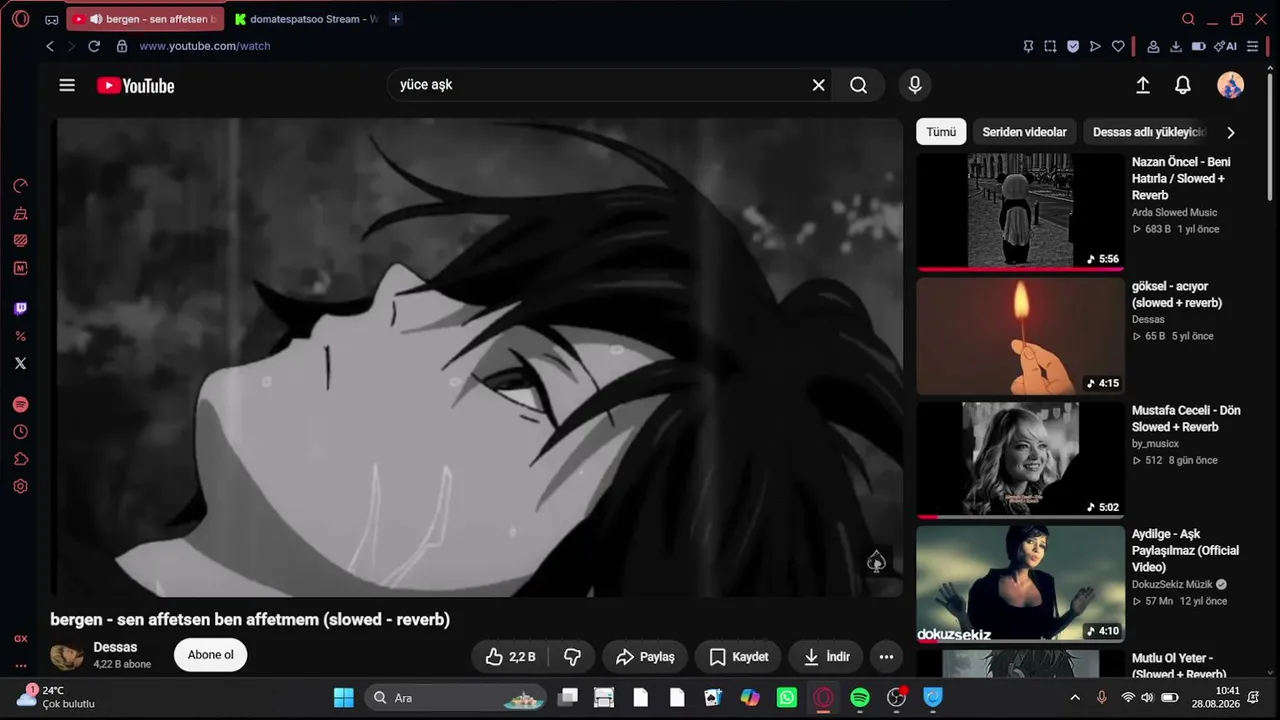Open Opera sidebar settings gear
The width and height of the screenshot is (1280, 720).
pos(20,487)
